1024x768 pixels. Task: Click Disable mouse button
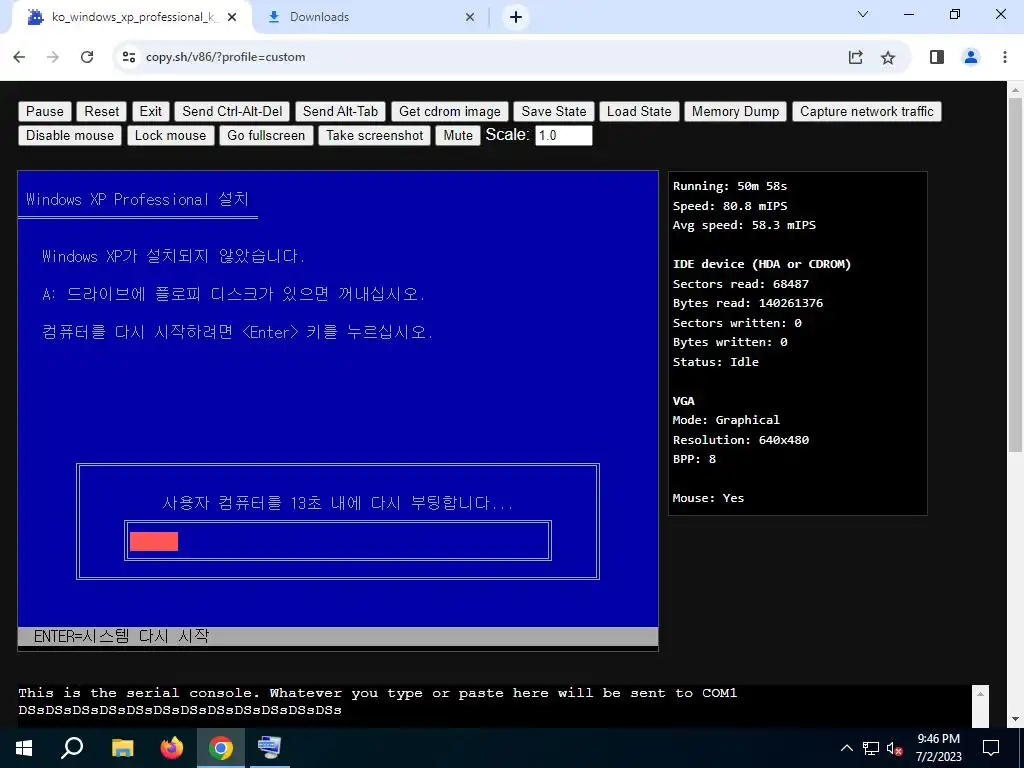[x=70, y=135]
